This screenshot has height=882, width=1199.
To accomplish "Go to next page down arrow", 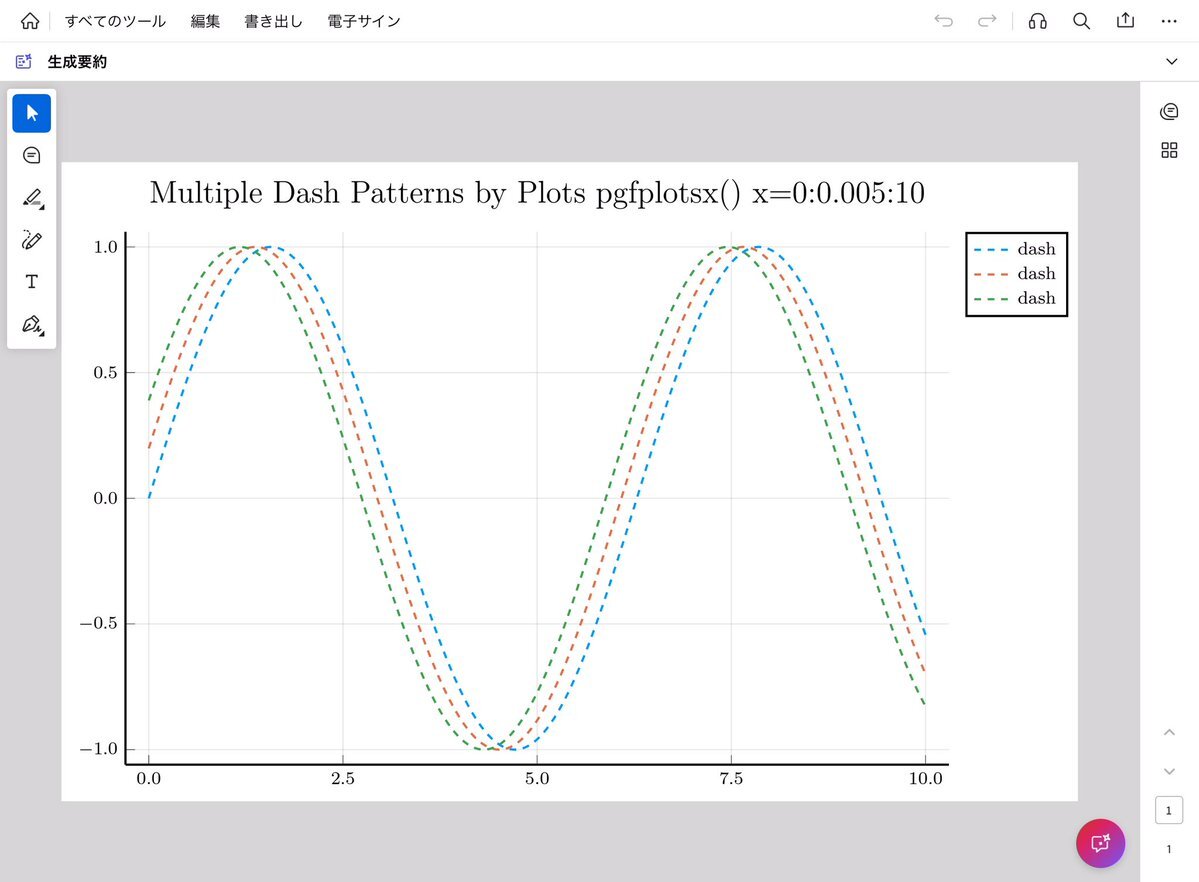I will pyautogui.click(x=1168, y=771).
